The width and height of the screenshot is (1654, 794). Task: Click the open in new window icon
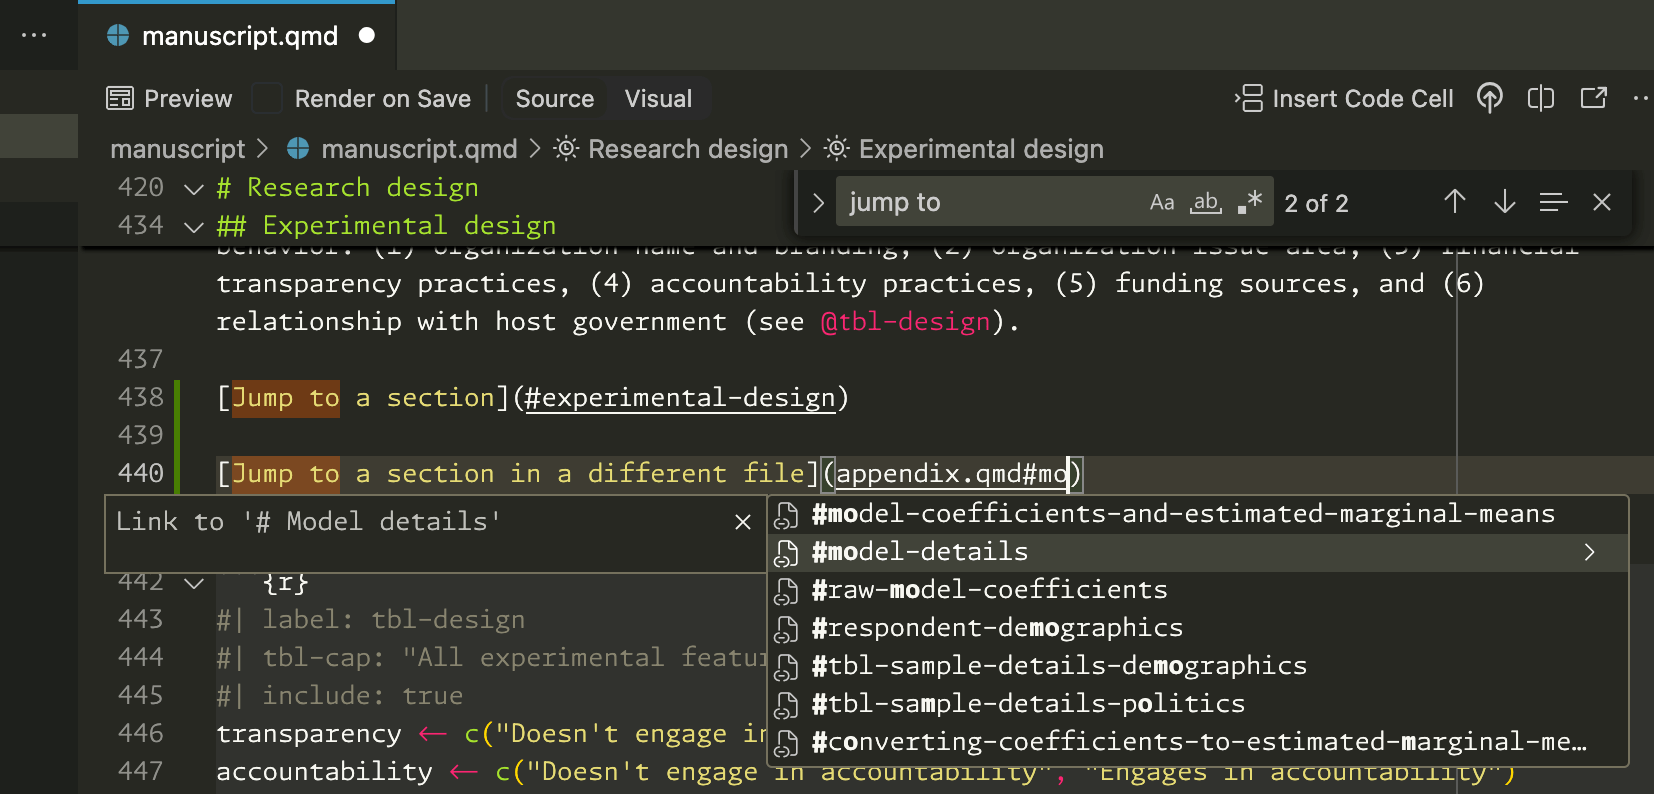click(1593, 98)
